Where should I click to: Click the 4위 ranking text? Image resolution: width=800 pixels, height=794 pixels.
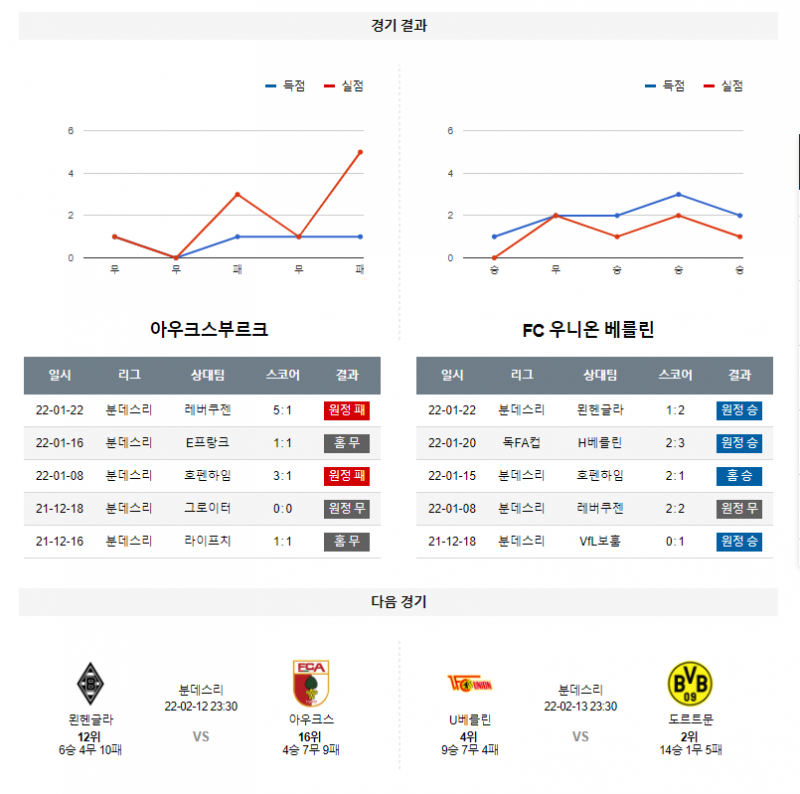point(468,737)
